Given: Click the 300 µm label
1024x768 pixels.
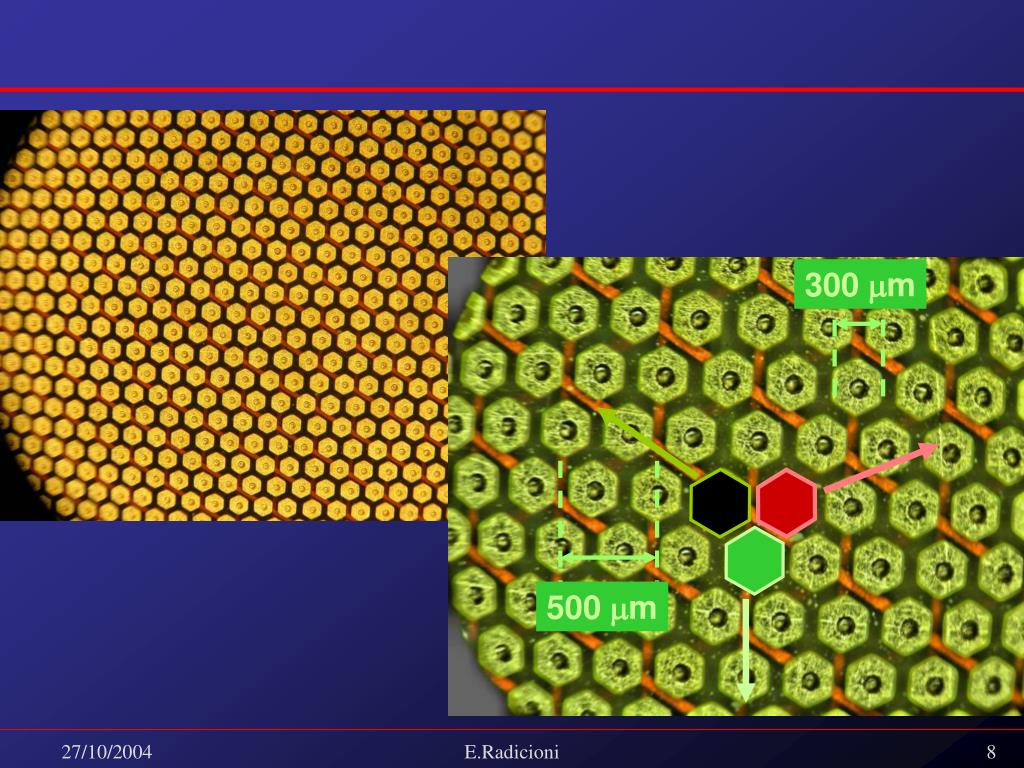Looking at the screenshot, I should 860,284.
